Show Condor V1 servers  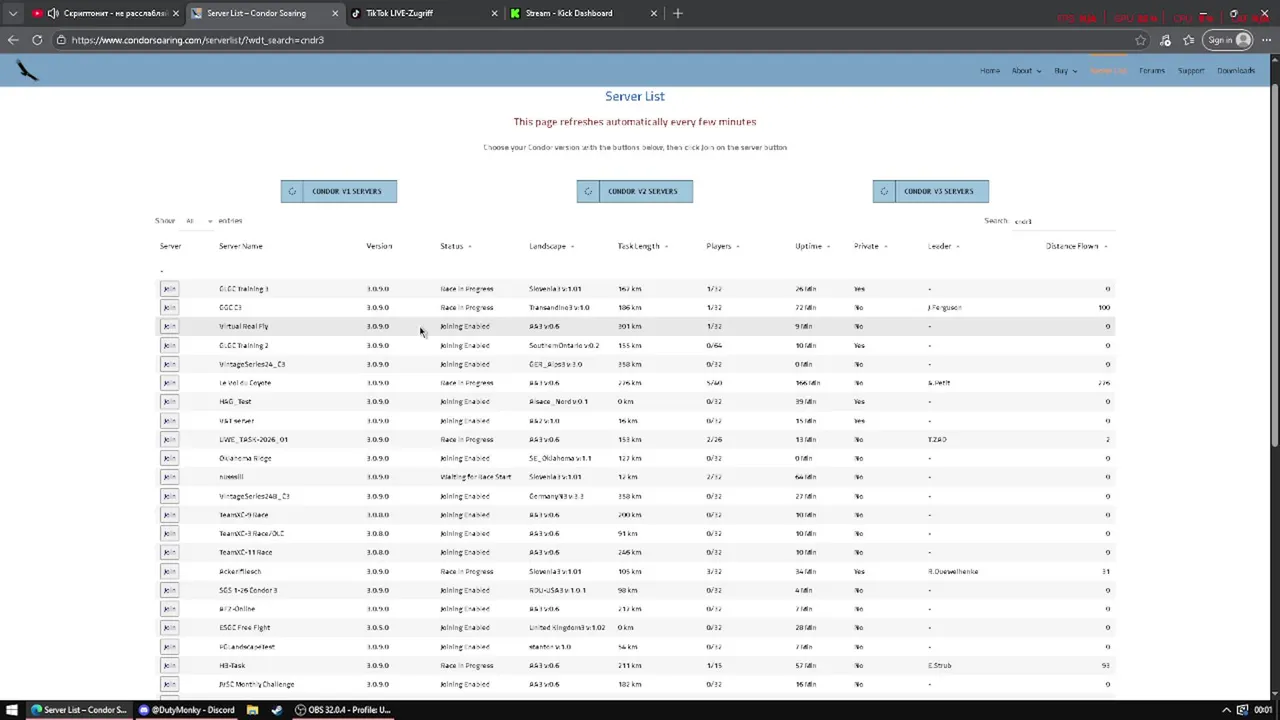[x=339, y=191]
